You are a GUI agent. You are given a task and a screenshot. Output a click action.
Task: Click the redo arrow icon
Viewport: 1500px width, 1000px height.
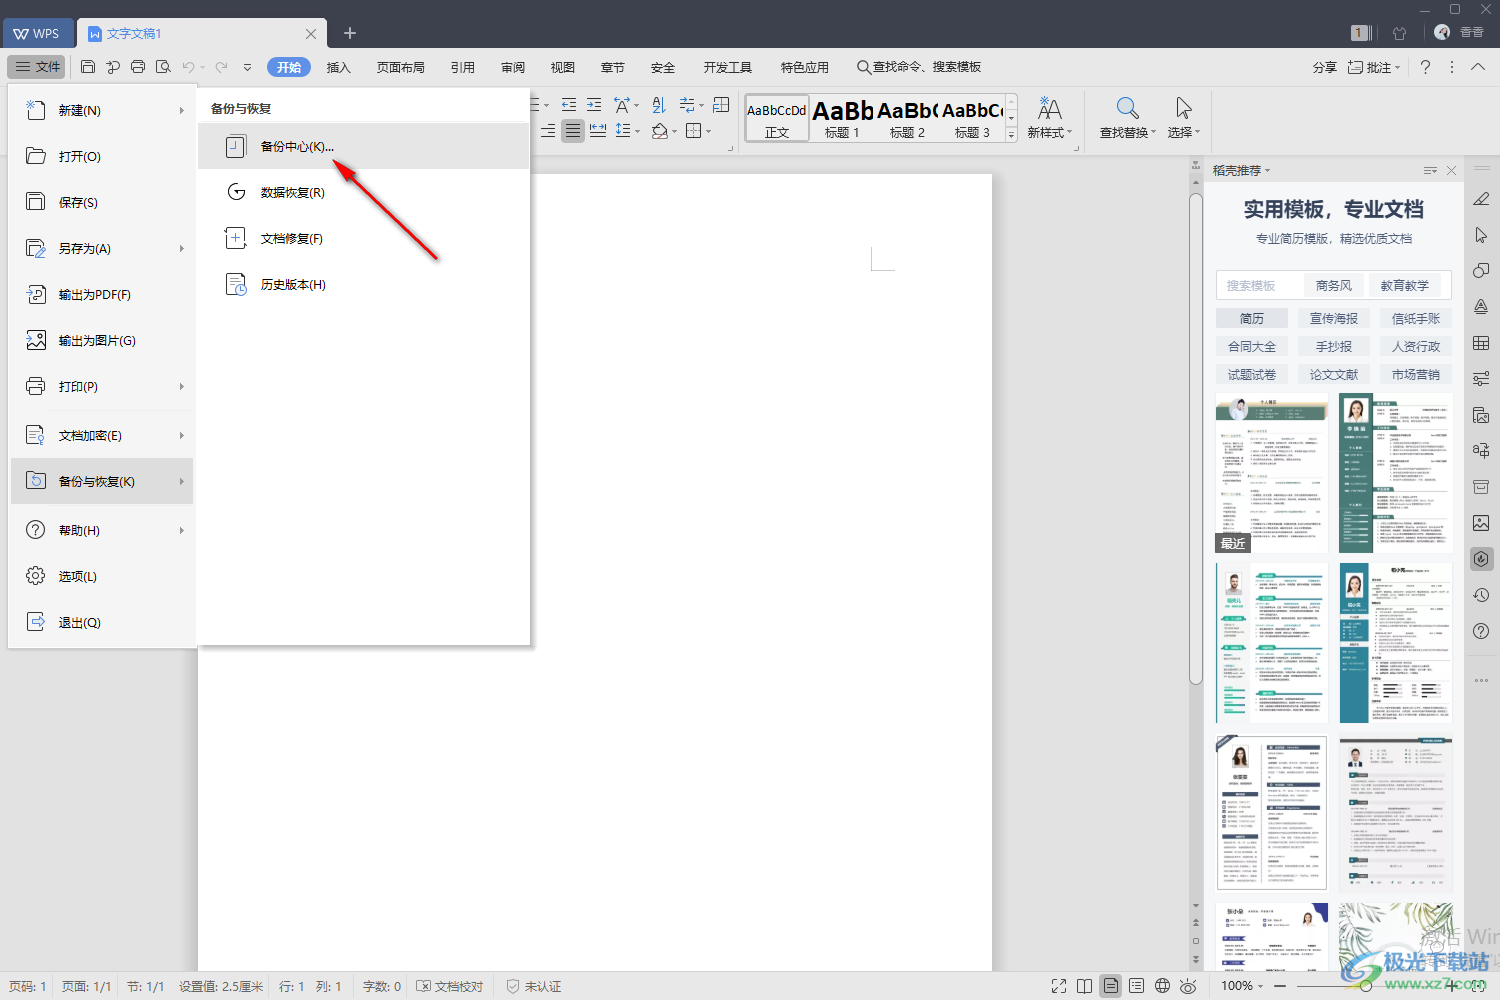click(221, 67)
